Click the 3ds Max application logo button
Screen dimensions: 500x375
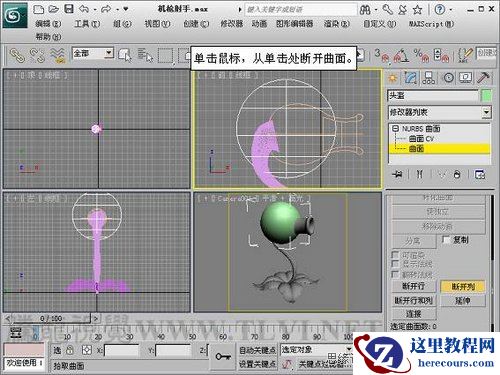point(15,15)
